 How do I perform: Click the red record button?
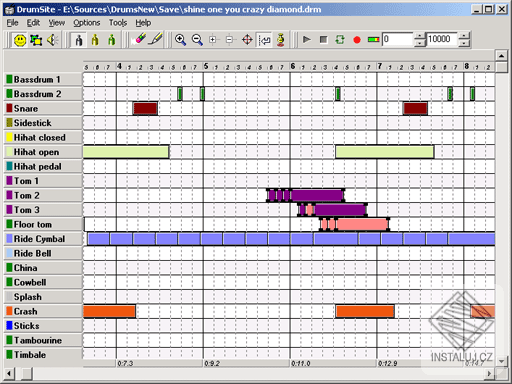357,40
